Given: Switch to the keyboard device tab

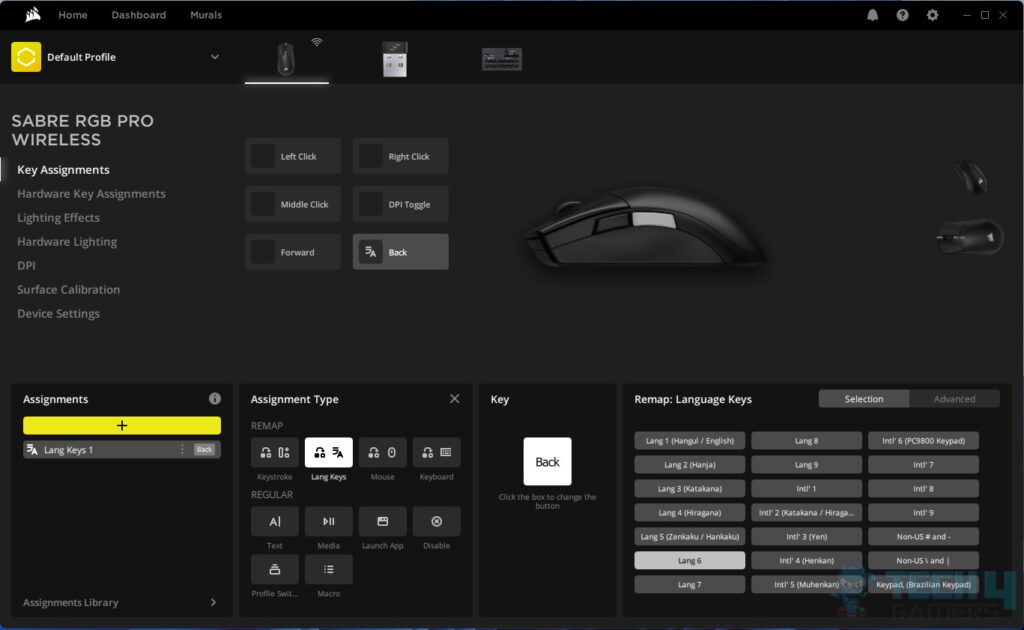Looking at the screenshot, I should pyautogui.click(x=501, y=57).
